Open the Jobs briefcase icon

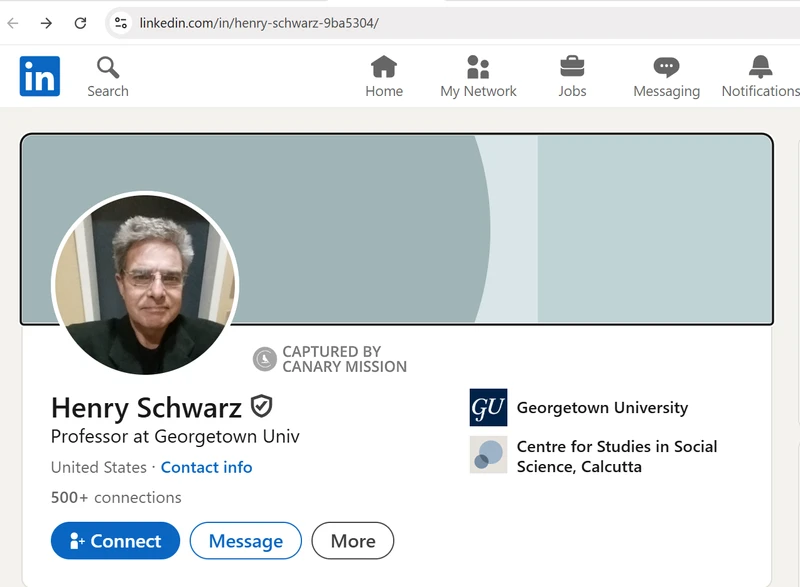click(x=572, y=67)
